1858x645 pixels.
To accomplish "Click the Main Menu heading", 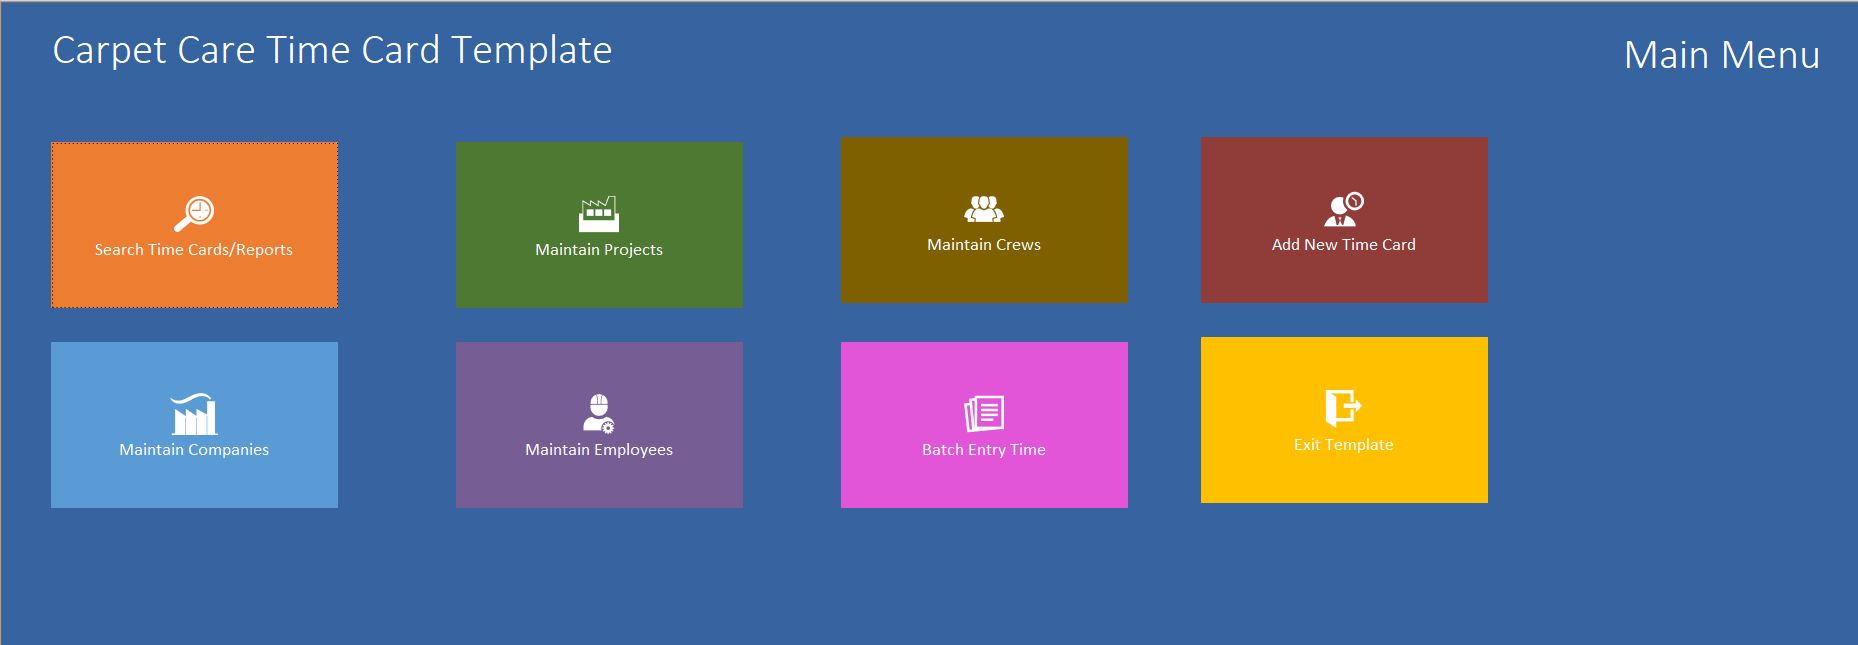I will (1721, 55).
